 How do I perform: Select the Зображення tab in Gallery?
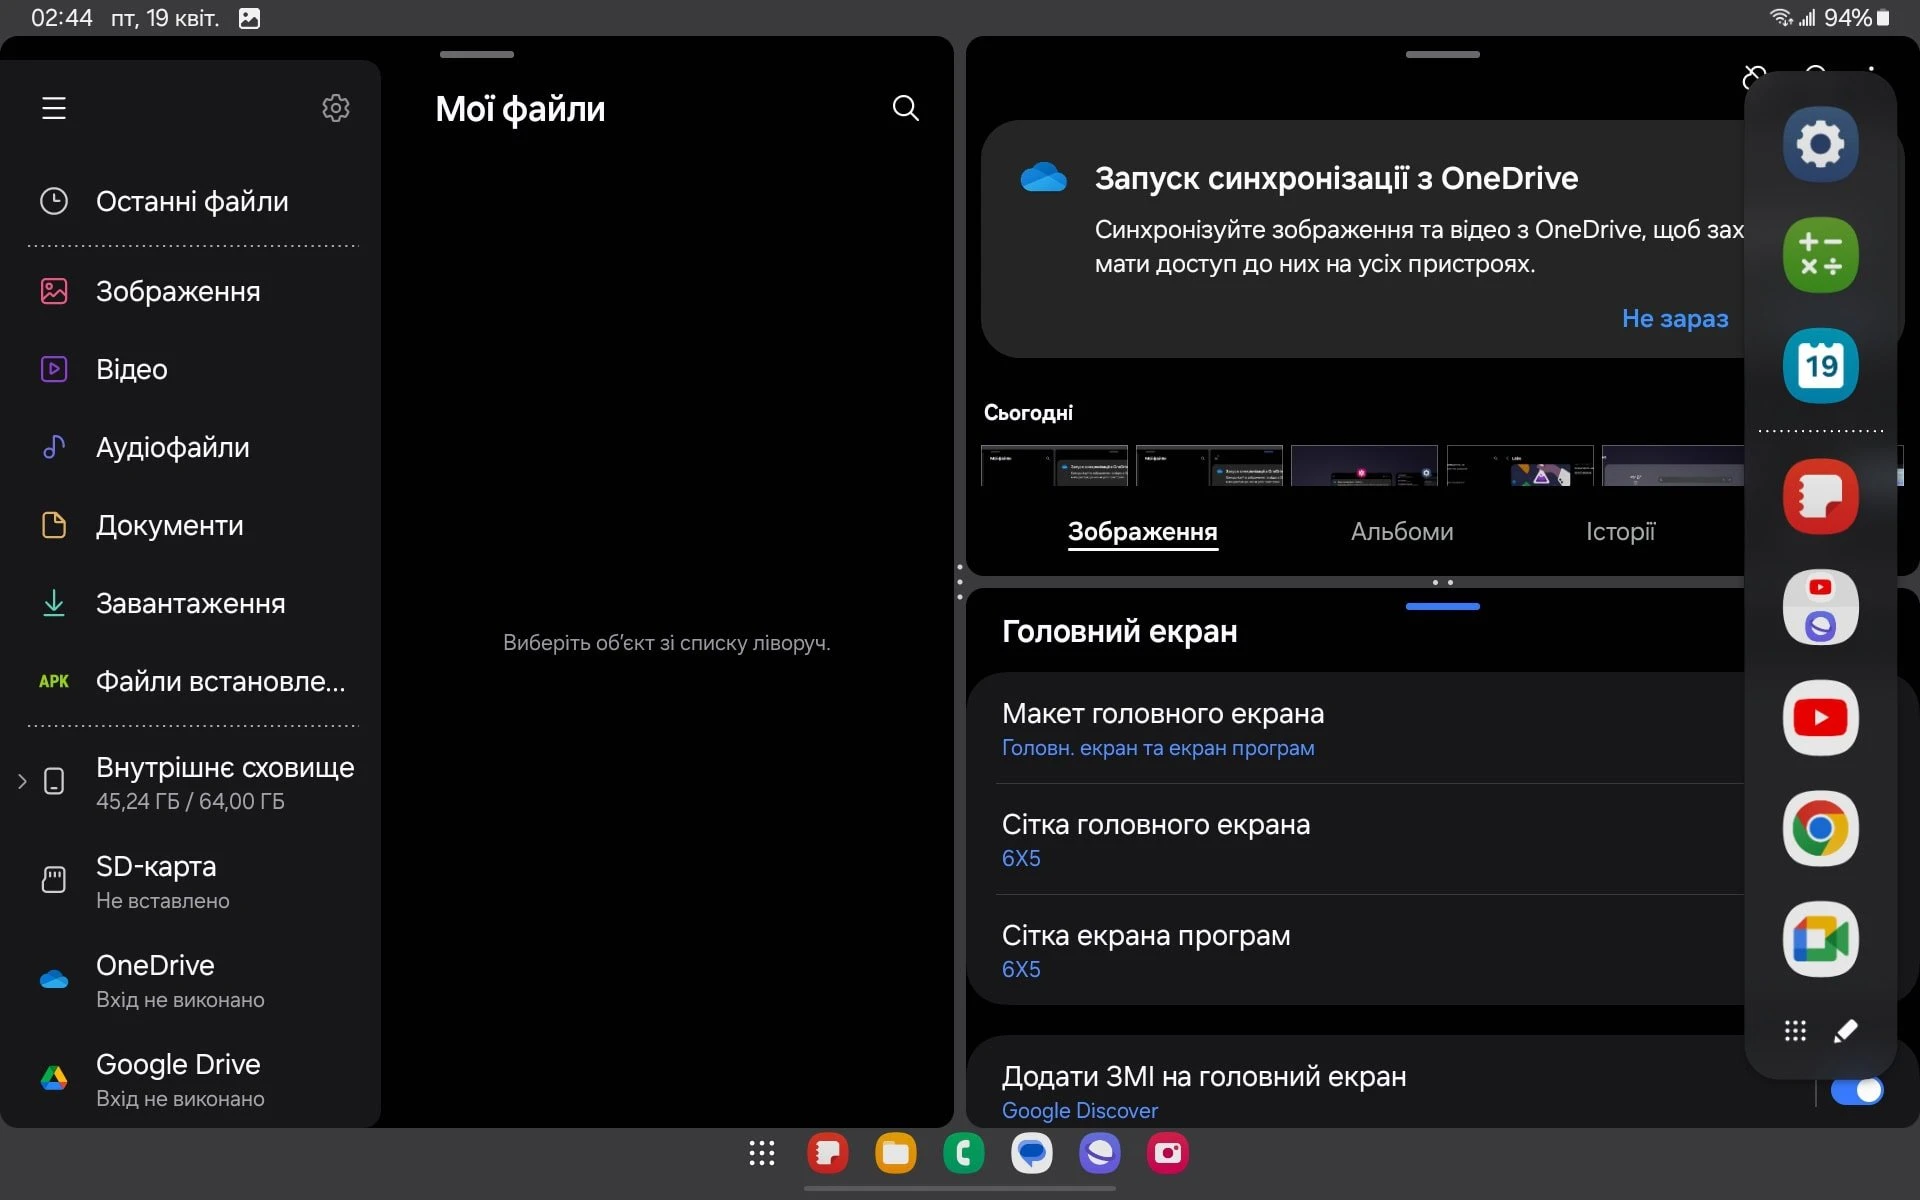click(1142, 531)
